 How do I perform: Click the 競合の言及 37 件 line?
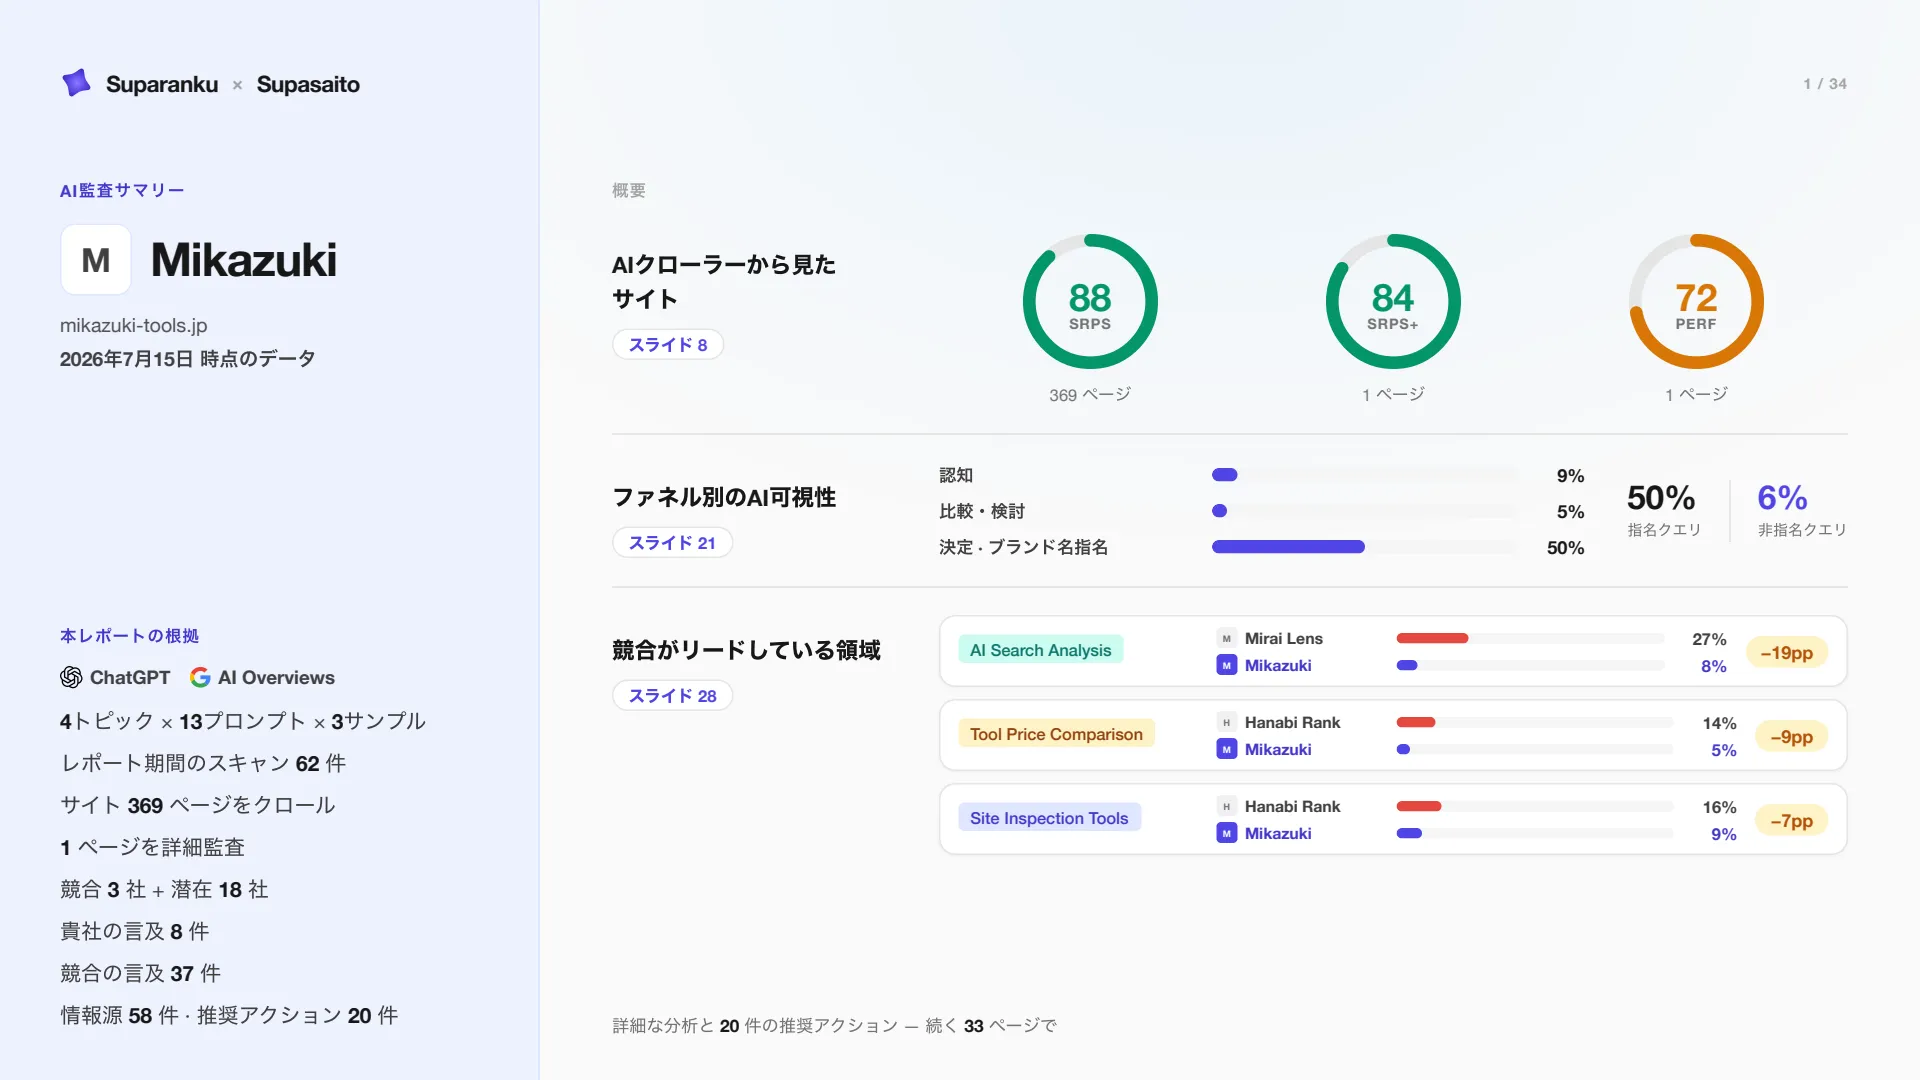(141, 973)
